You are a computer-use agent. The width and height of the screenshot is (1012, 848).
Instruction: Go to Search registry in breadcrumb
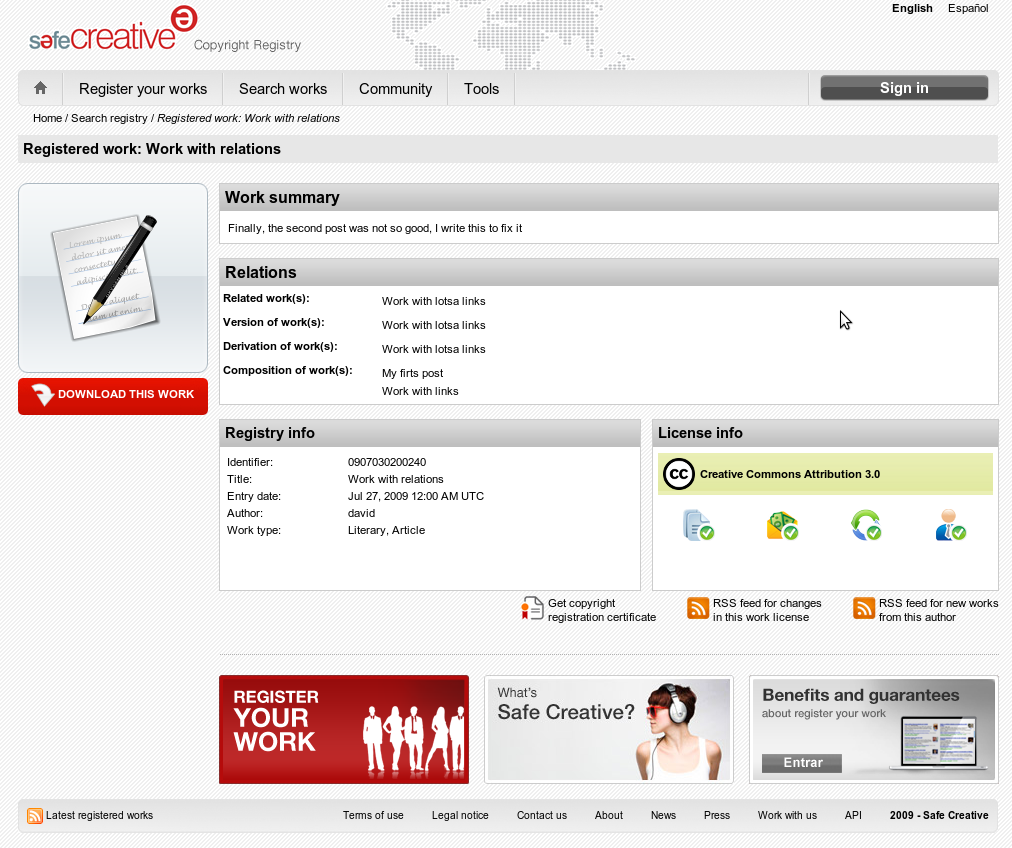click(109, 118)
